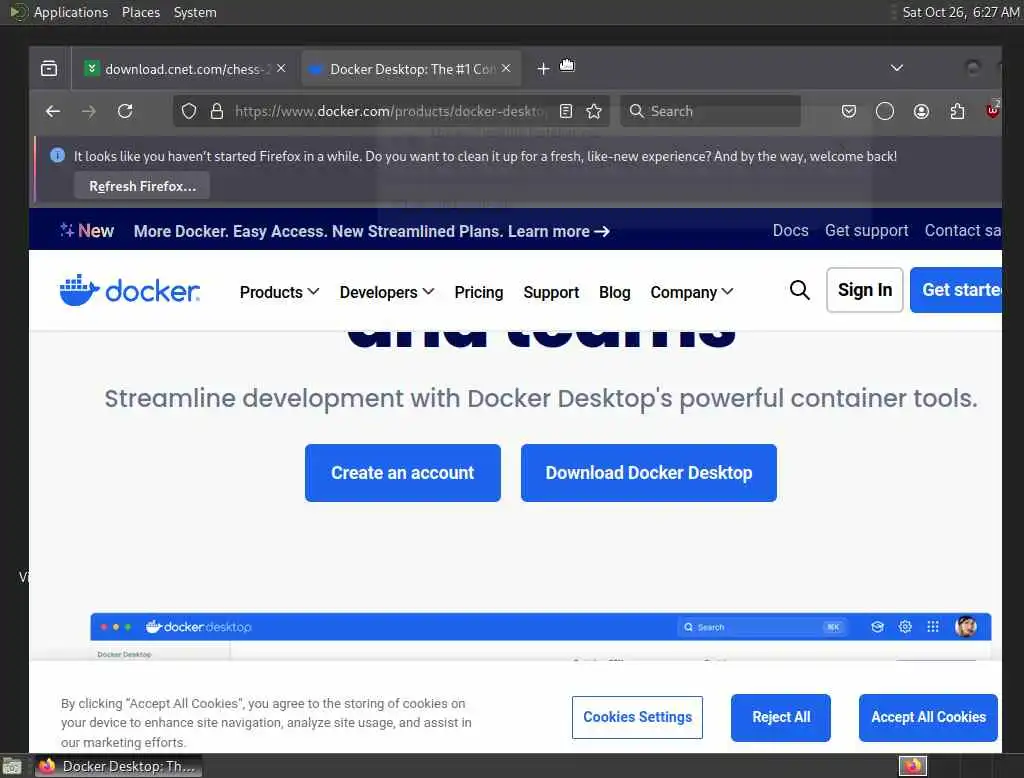Click the Sign In button
The width and height of the screenshot is (1024, 778).
[865, 290]
